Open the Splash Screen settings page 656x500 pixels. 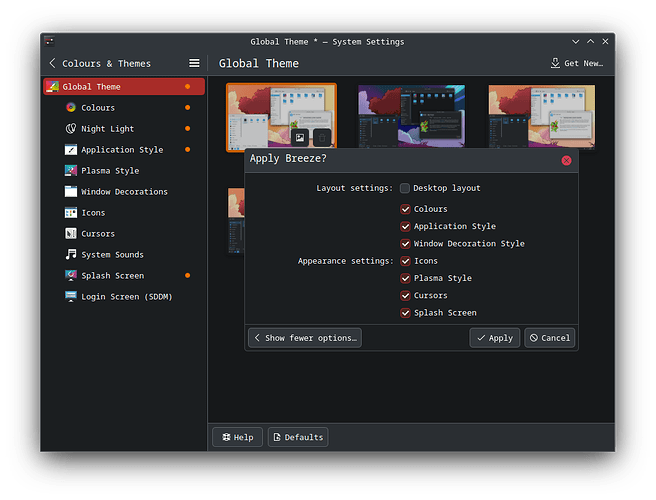point(124,275)
